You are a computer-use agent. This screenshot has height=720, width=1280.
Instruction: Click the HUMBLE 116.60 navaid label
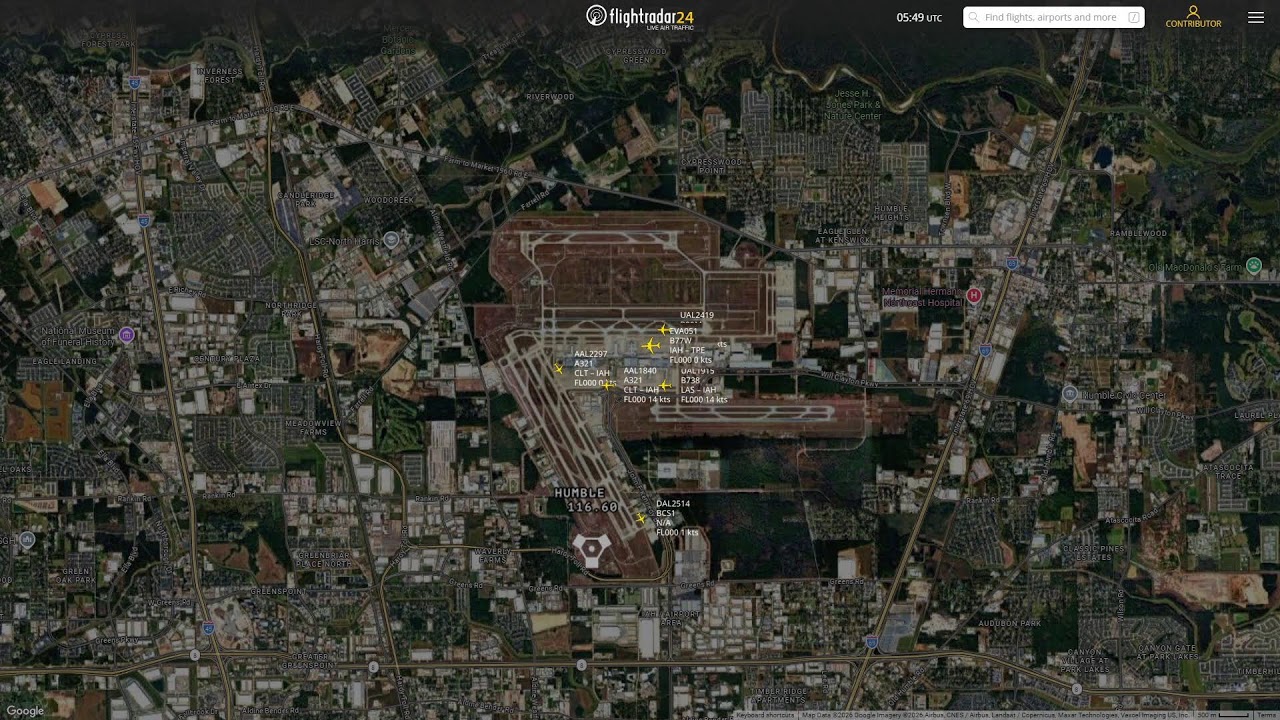pos(586,500)
